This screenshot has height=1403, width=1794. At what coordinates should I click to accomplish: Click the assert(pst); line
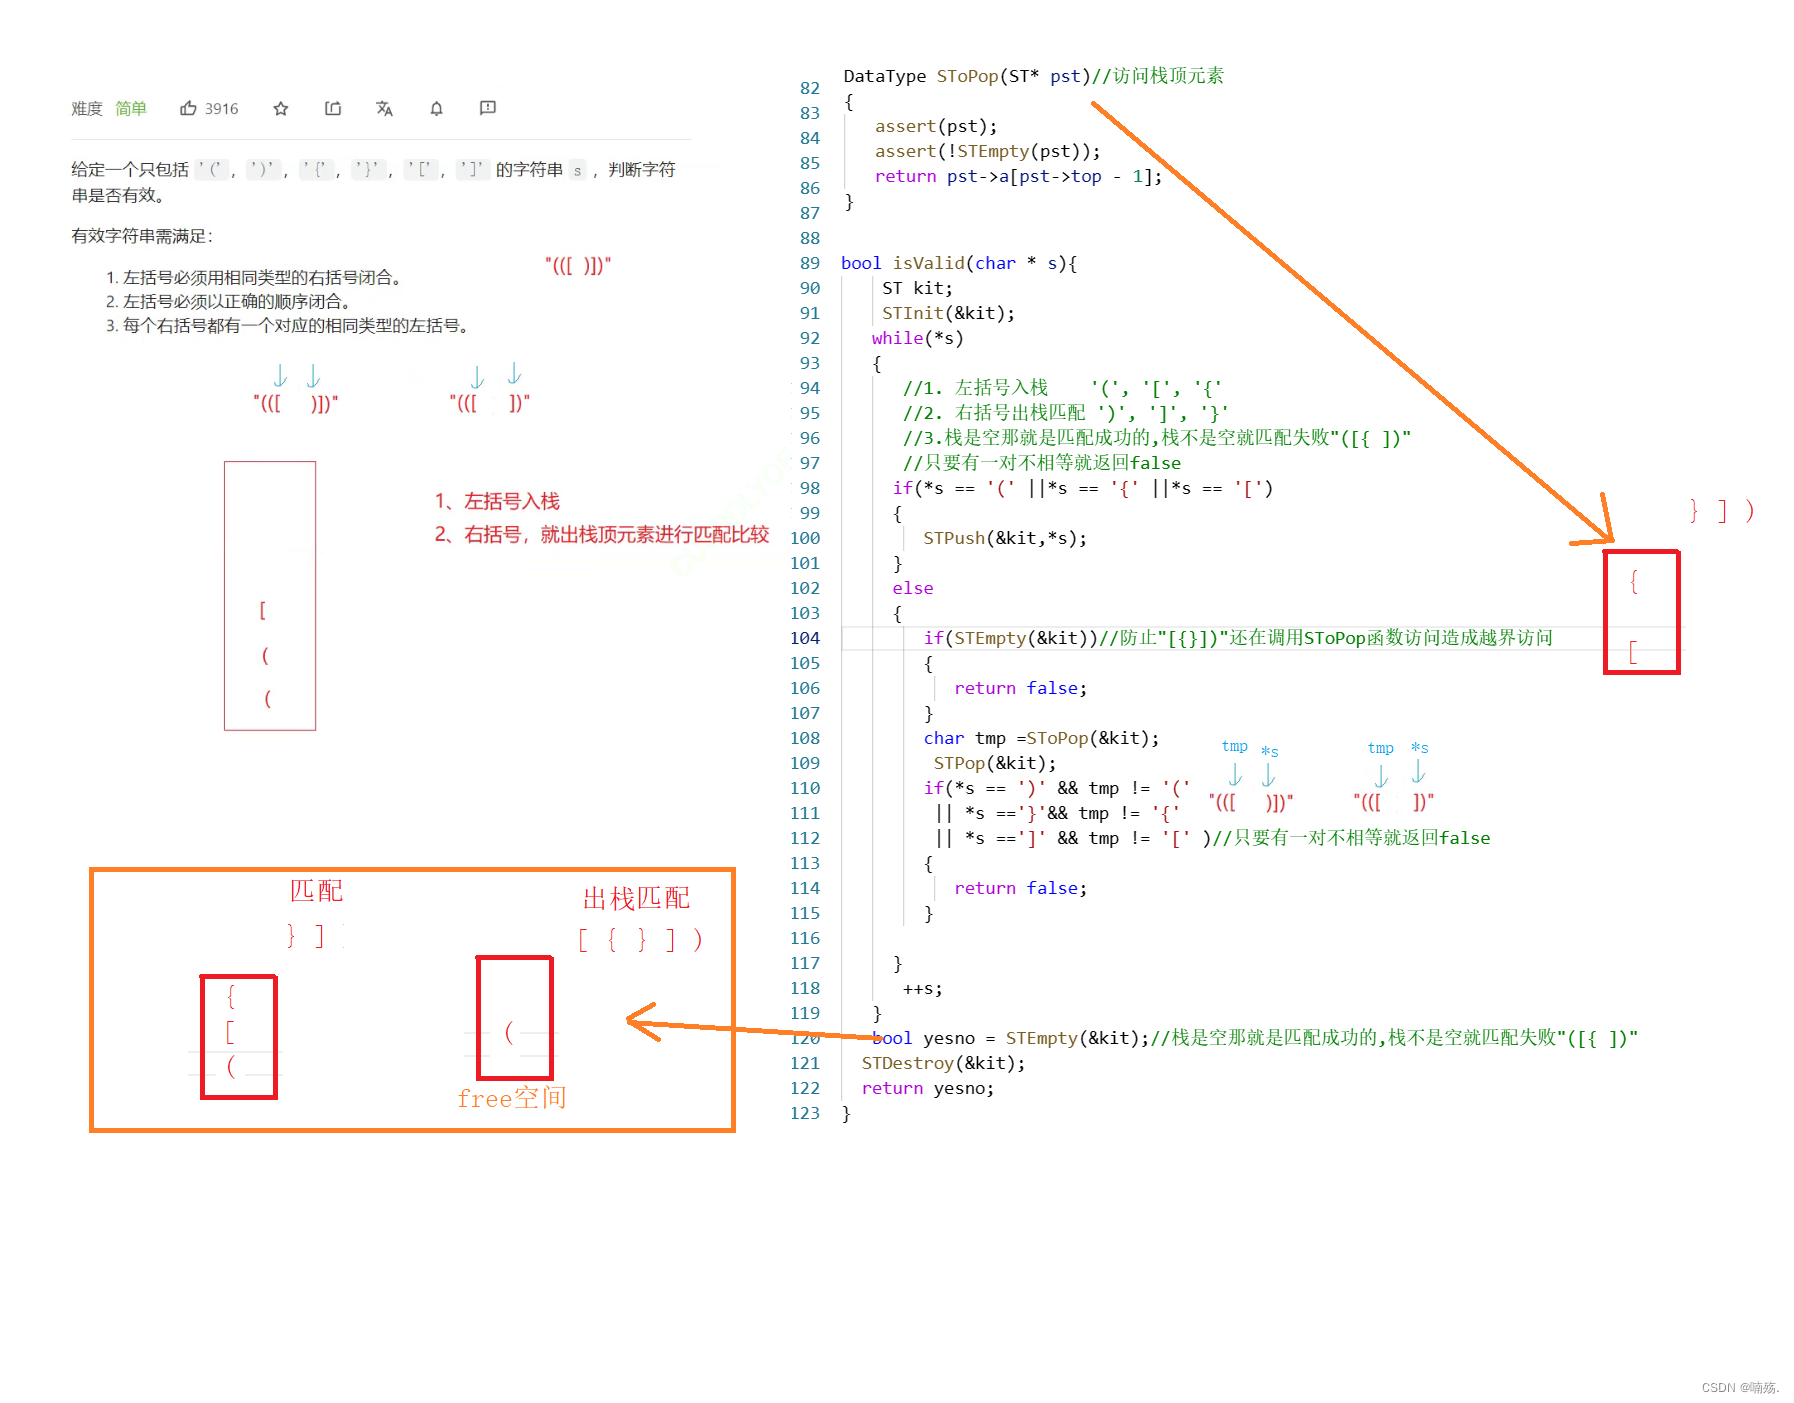936,126
